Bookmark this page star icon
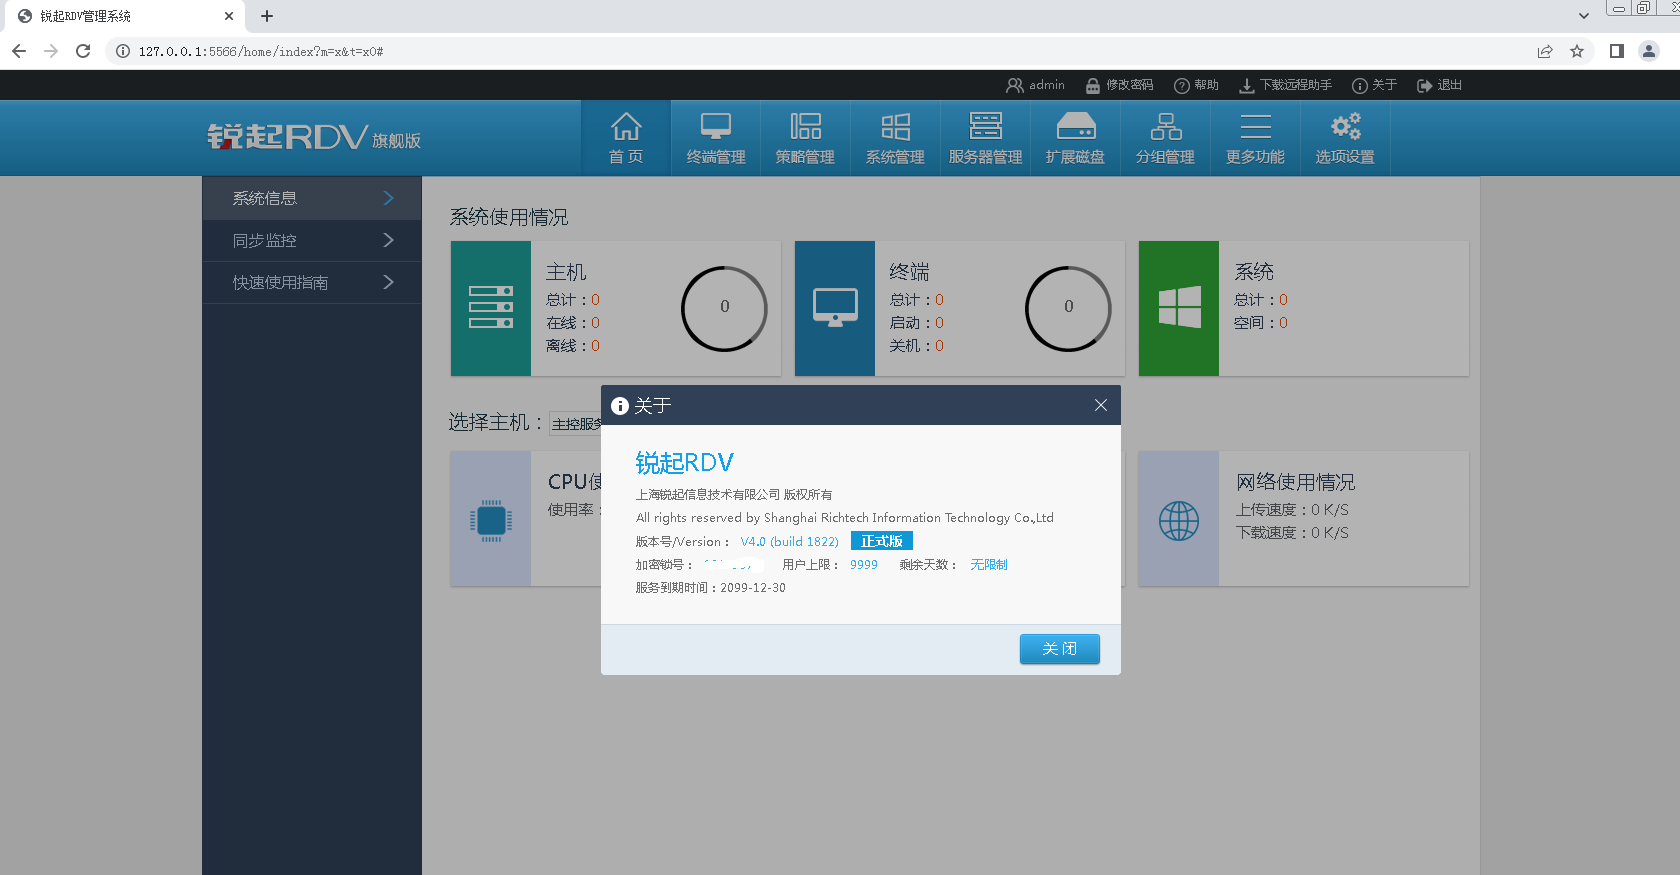Viewport: 1680px width, 875px height. [x=1577, y=51]
